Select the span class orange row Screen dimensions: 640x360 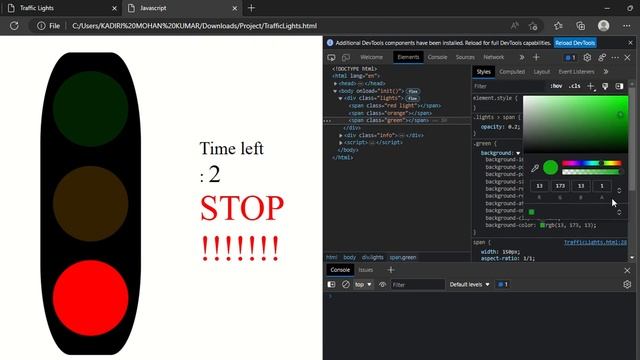click(390, 113)
